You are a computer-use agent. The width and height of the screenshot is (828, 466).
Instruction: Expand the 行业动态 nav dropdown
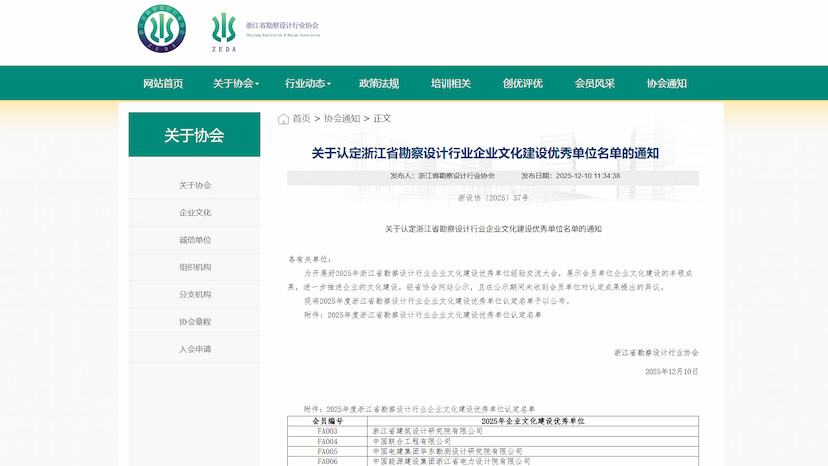tap(307, 83)
